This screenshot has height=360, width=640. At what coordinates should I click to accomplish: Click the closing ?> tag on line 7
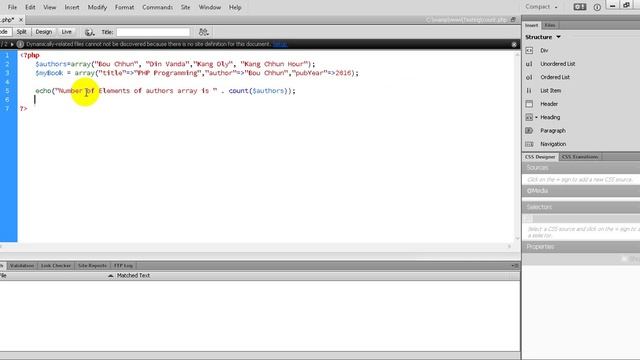tap(24, 109)
